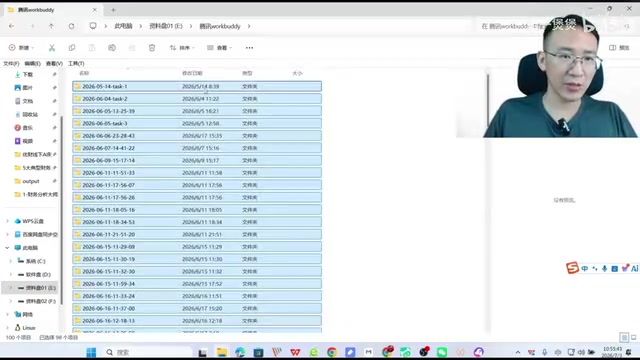Collapse the 此电脑 tree node
This screenshot has height=360, width=640.
pyautogui.click(x=7, y=248)
